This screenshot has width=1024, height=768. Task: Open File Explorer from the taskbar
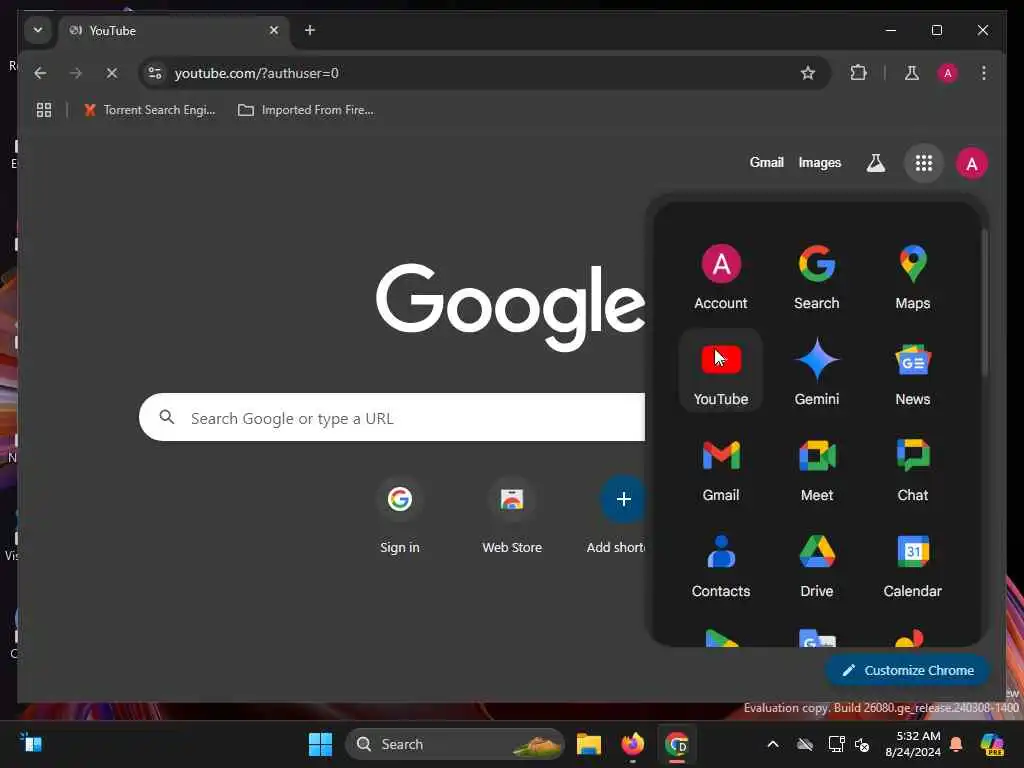click(x=588, y=744)
